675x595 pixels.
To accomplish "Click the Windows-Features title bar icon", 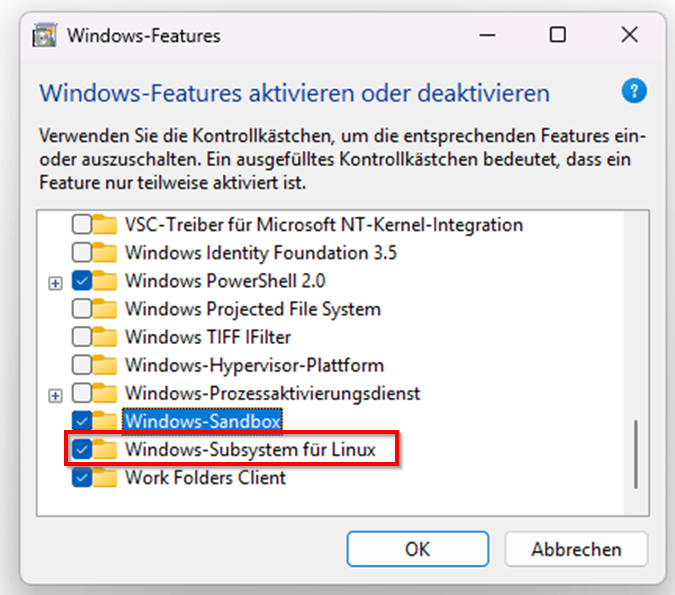I will point(45,35).
